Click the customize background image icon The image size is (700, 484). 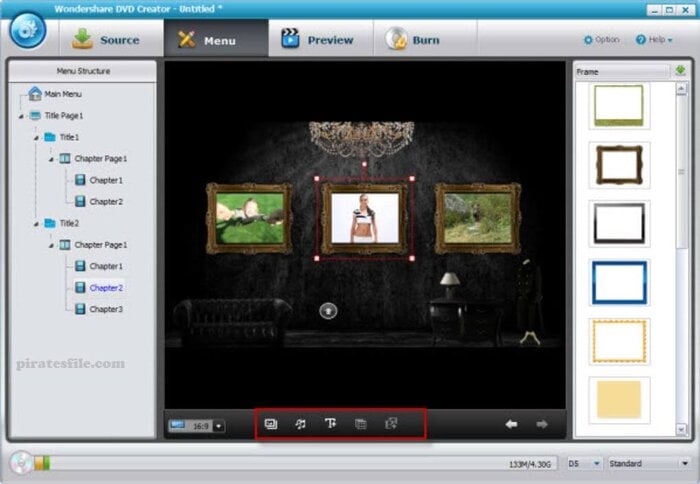pyautogui.click(x=271, y=424)
